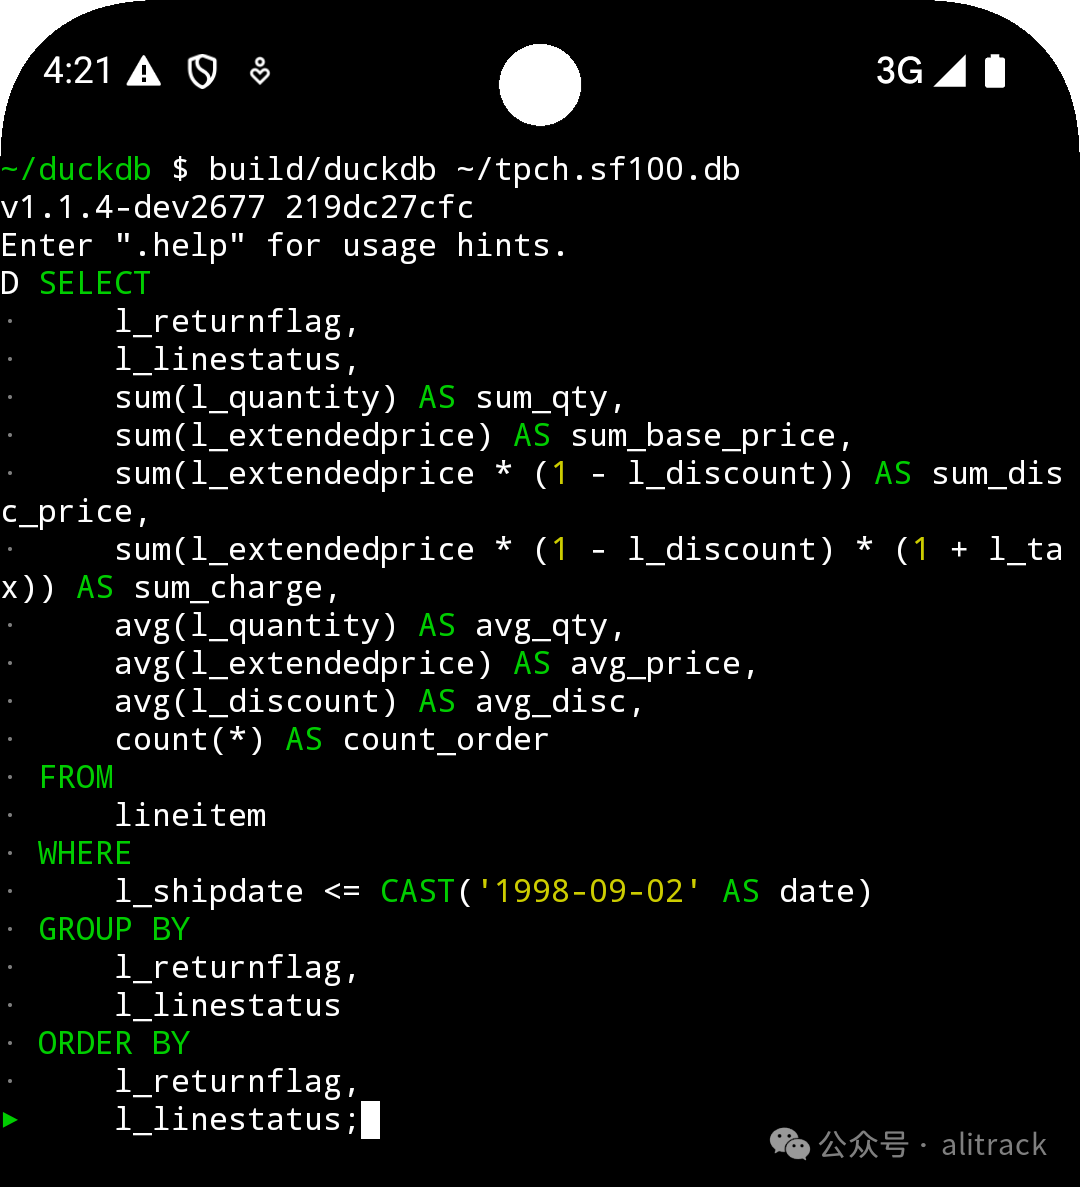Tap the 3G signal strength icon

[x=950, y=71]
